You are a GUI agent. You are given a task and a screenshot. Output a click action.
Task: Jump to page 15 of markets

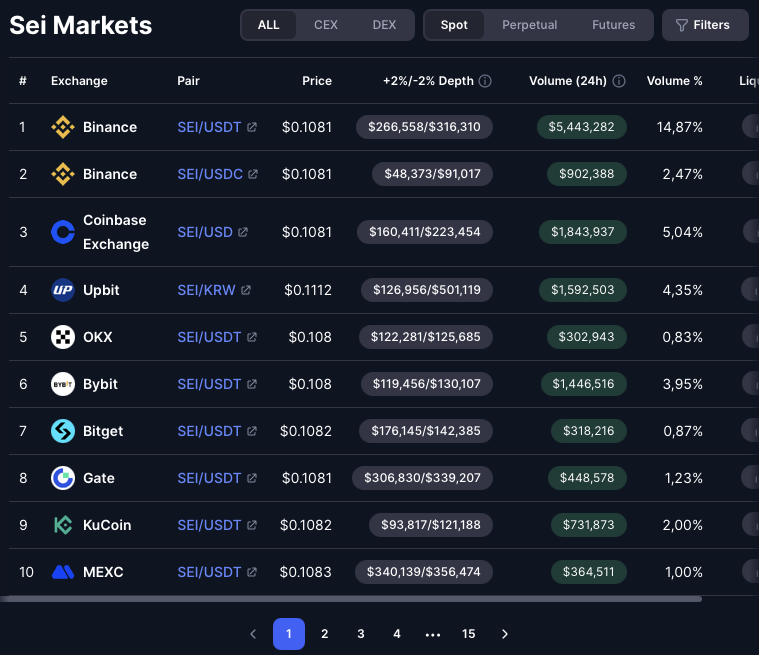coord(469,634)
